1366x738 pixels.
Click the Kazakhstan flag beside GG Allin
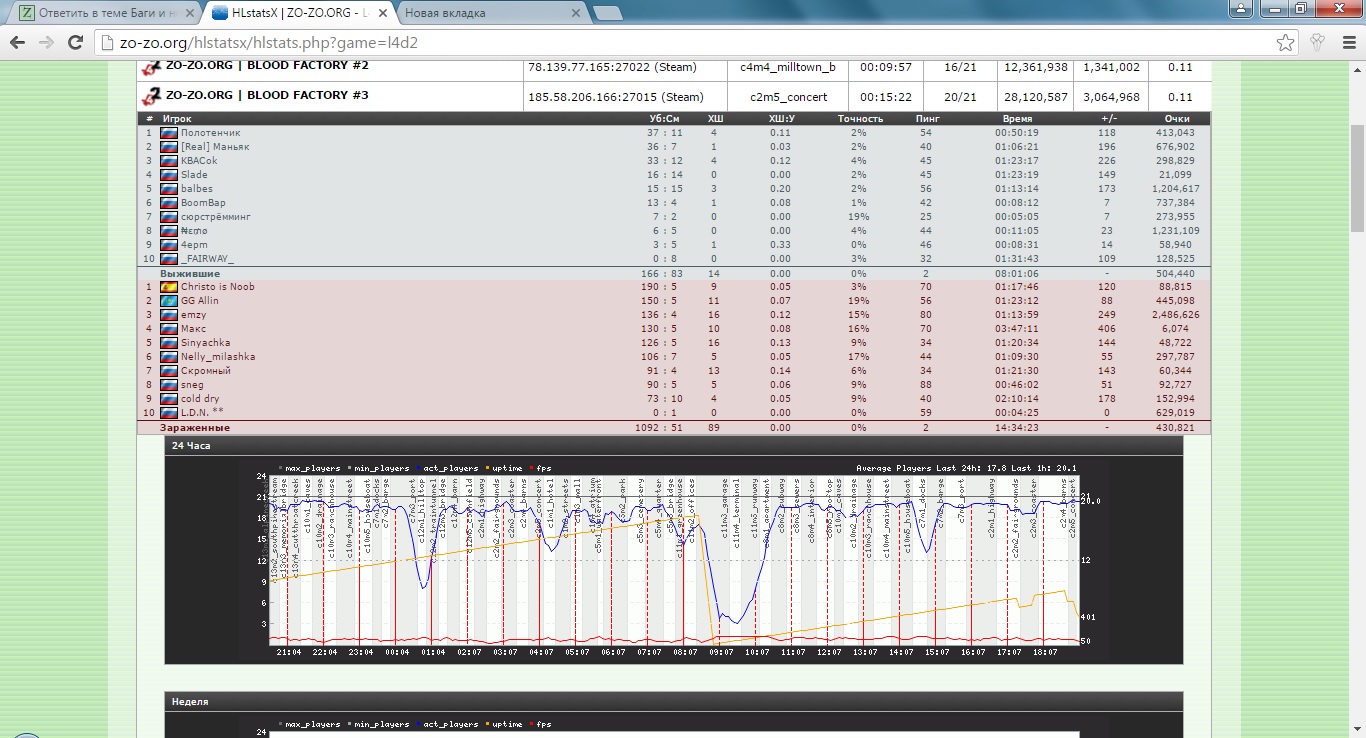point(168,301)
